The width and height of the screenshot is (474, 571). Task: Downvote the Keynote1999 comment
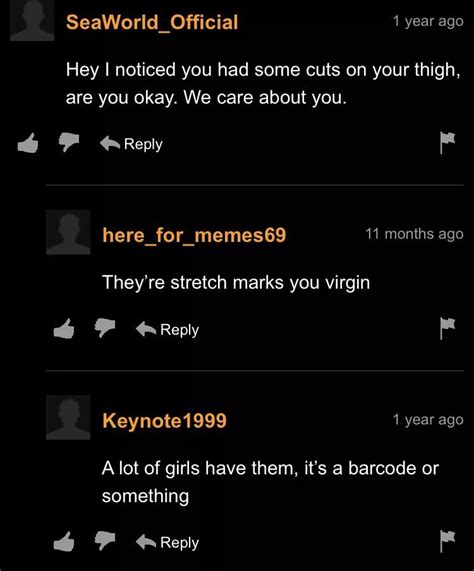[105, 541]
